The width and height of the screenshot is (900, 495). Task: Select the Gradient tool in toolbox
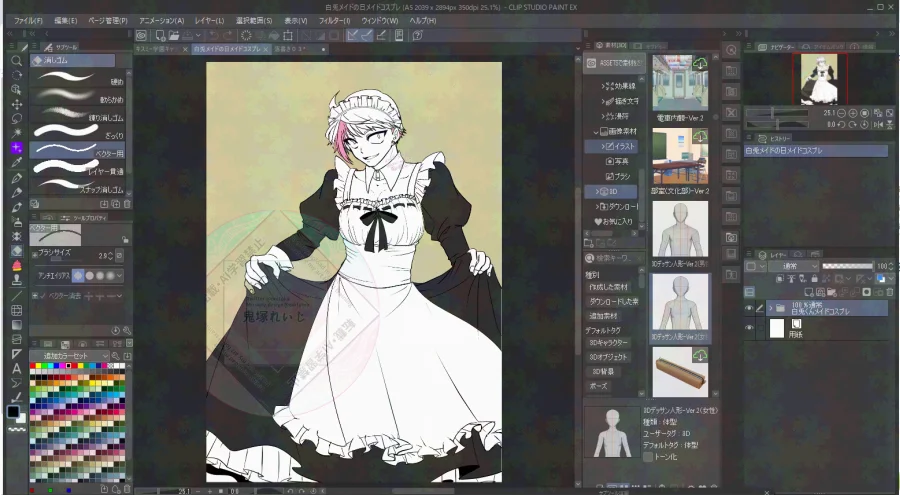pos(17,324)
